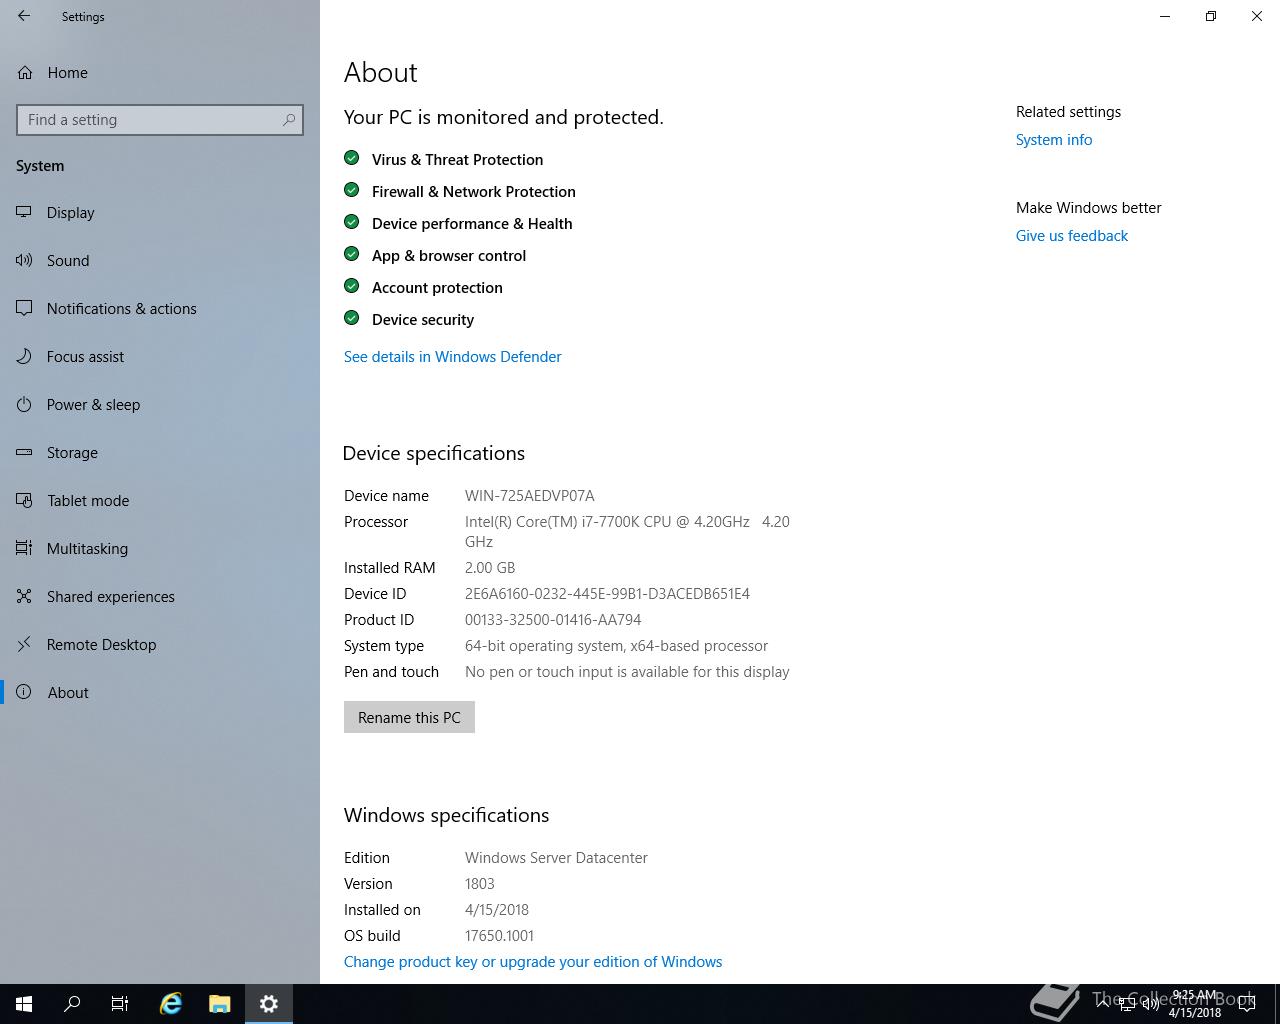1280x1024 pixels.
Task: Click the magnifier icon in Find a setting
Action: point(289,120)
